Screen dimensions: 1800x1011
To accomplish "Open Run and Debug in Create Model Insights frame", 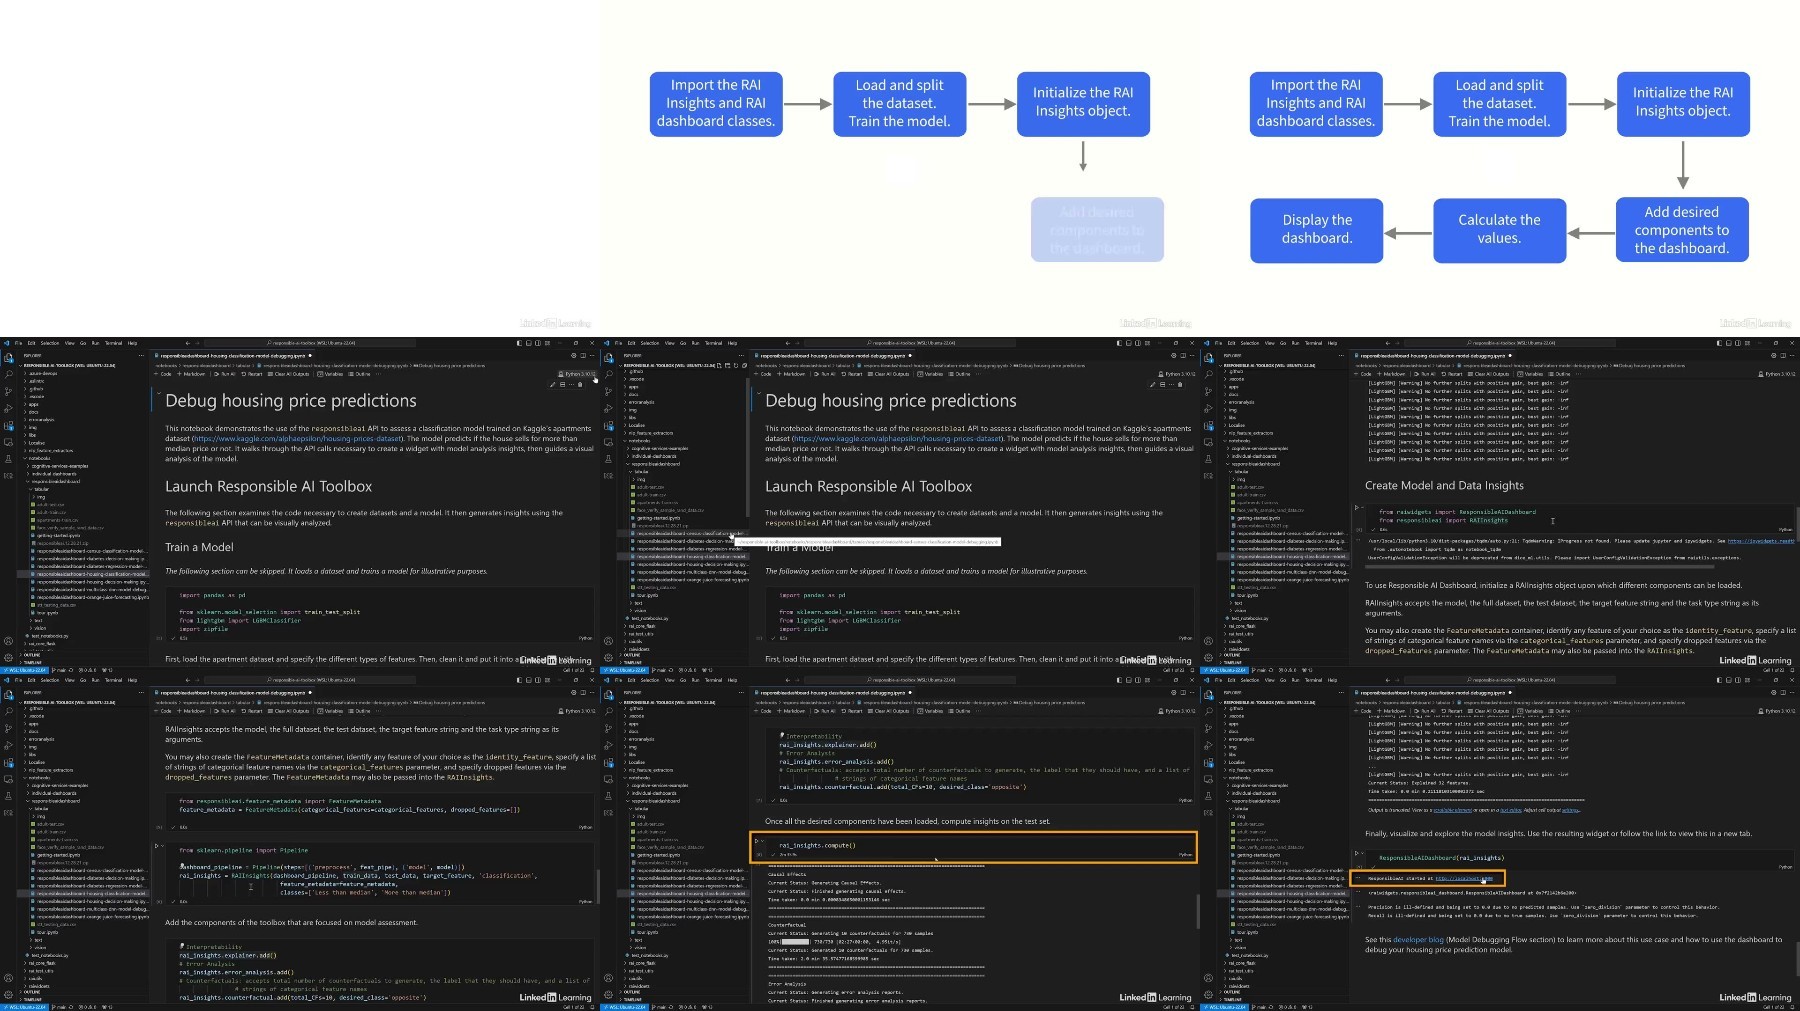I will [1208, 409].
